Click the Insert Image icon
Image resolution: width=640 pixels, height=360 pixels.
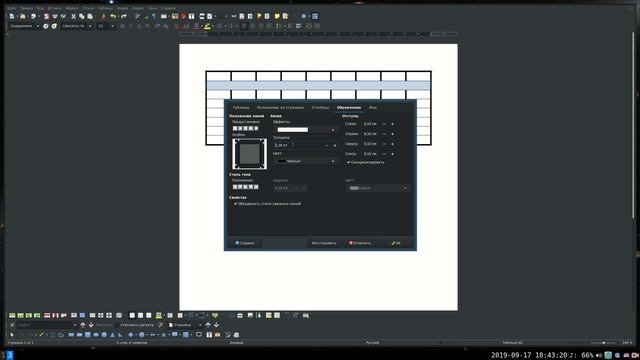175,16
